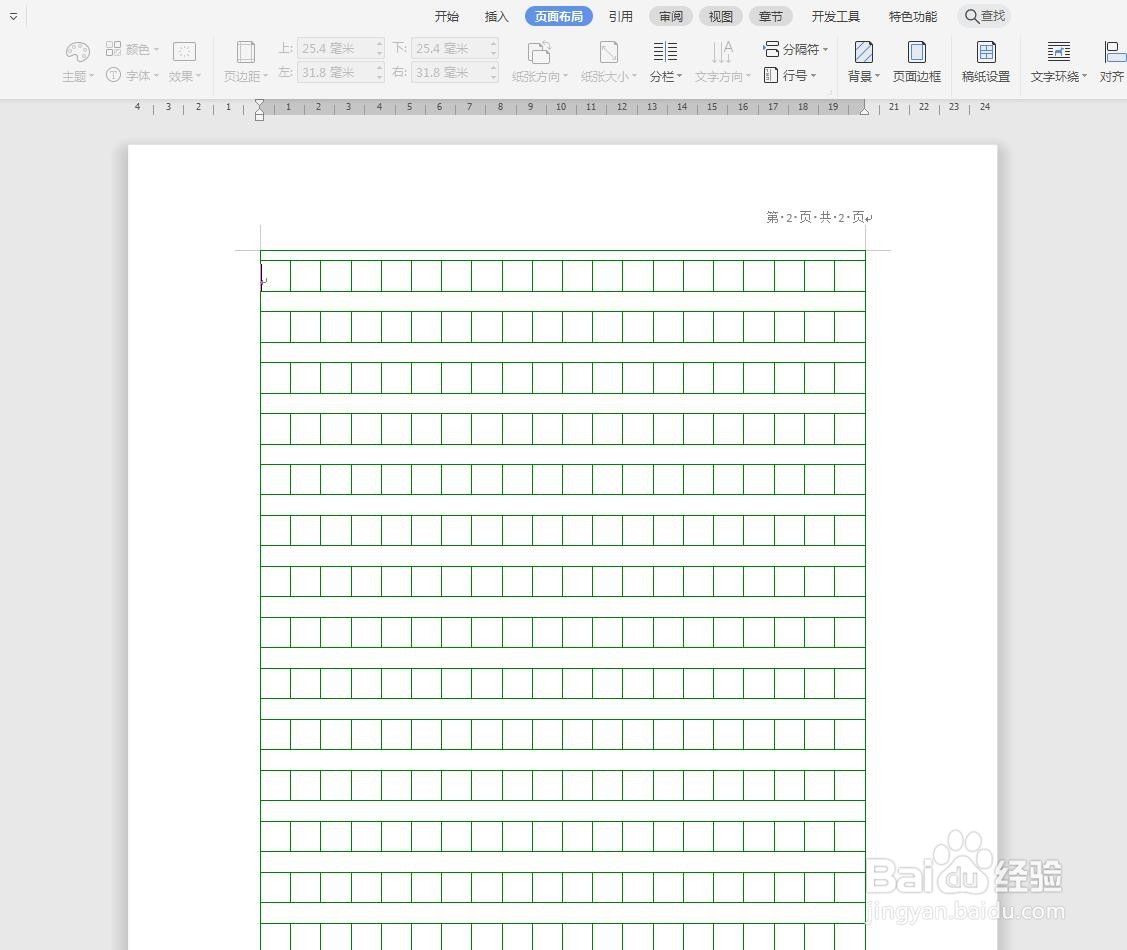This screenshot has height=950, width=1127.
Task: Open the 审阅 review tab
Action: (670, 15)
